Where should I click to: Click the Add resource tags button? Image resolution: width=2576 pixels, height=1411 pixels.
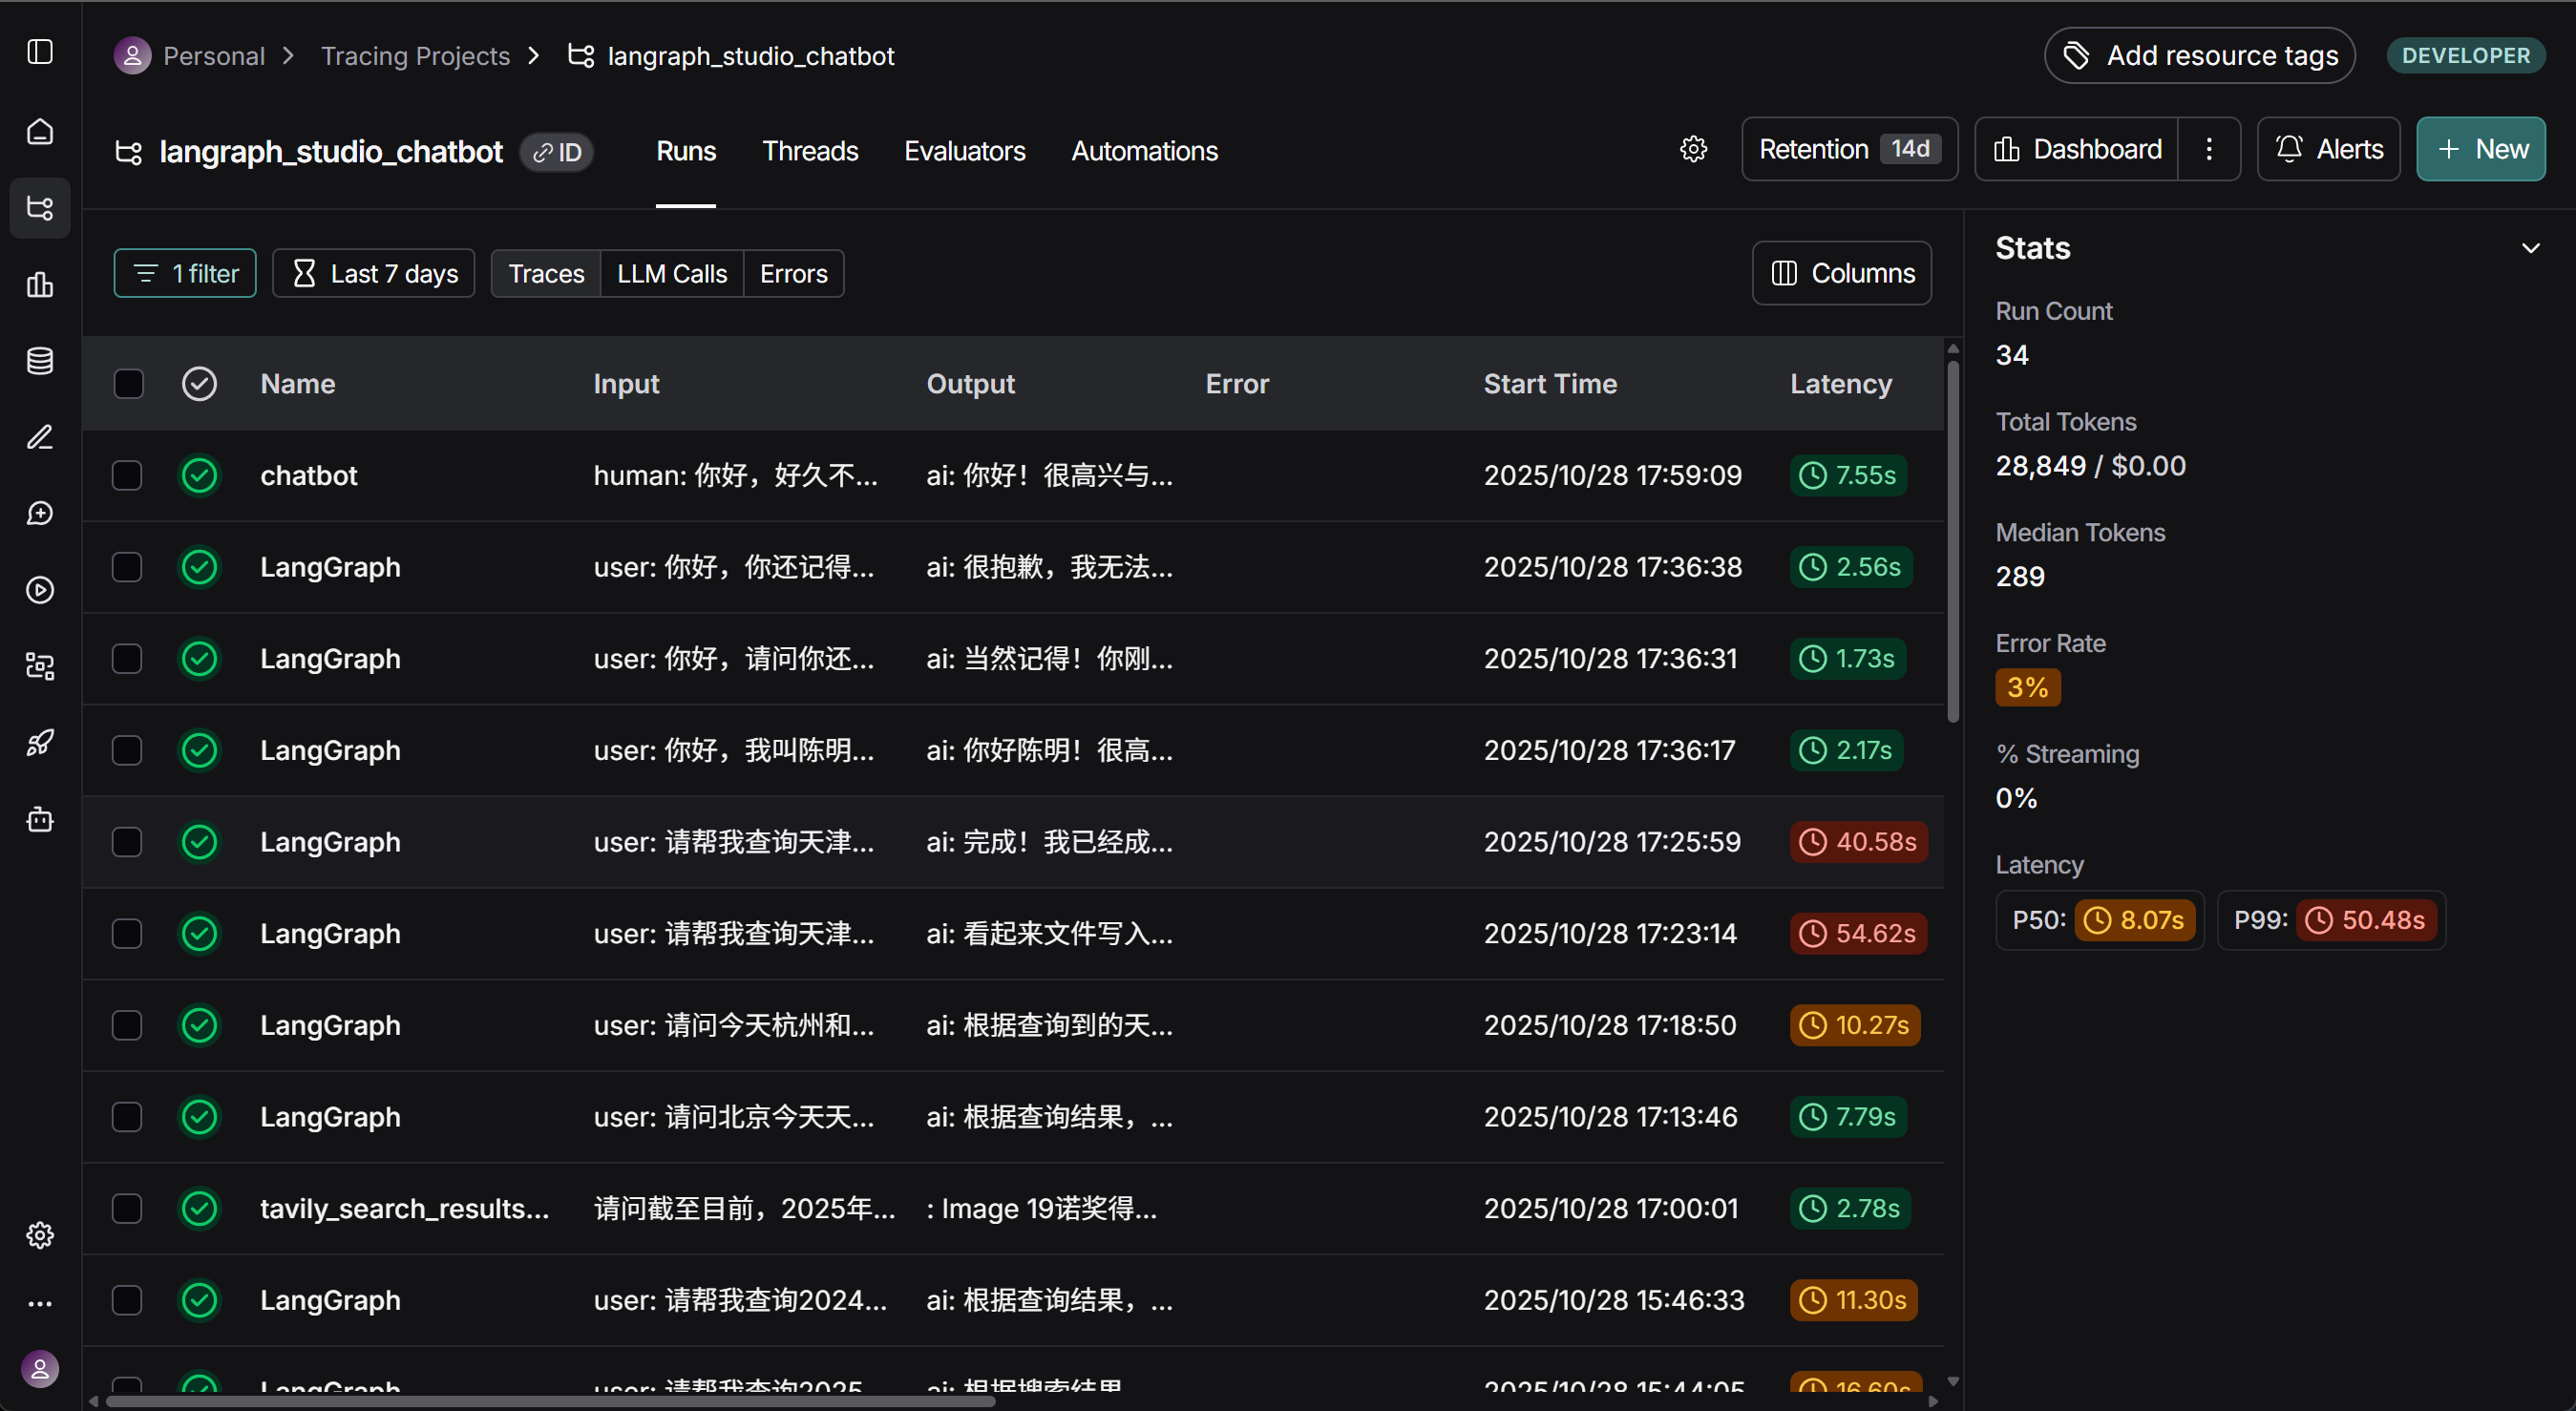[2199, 55]
